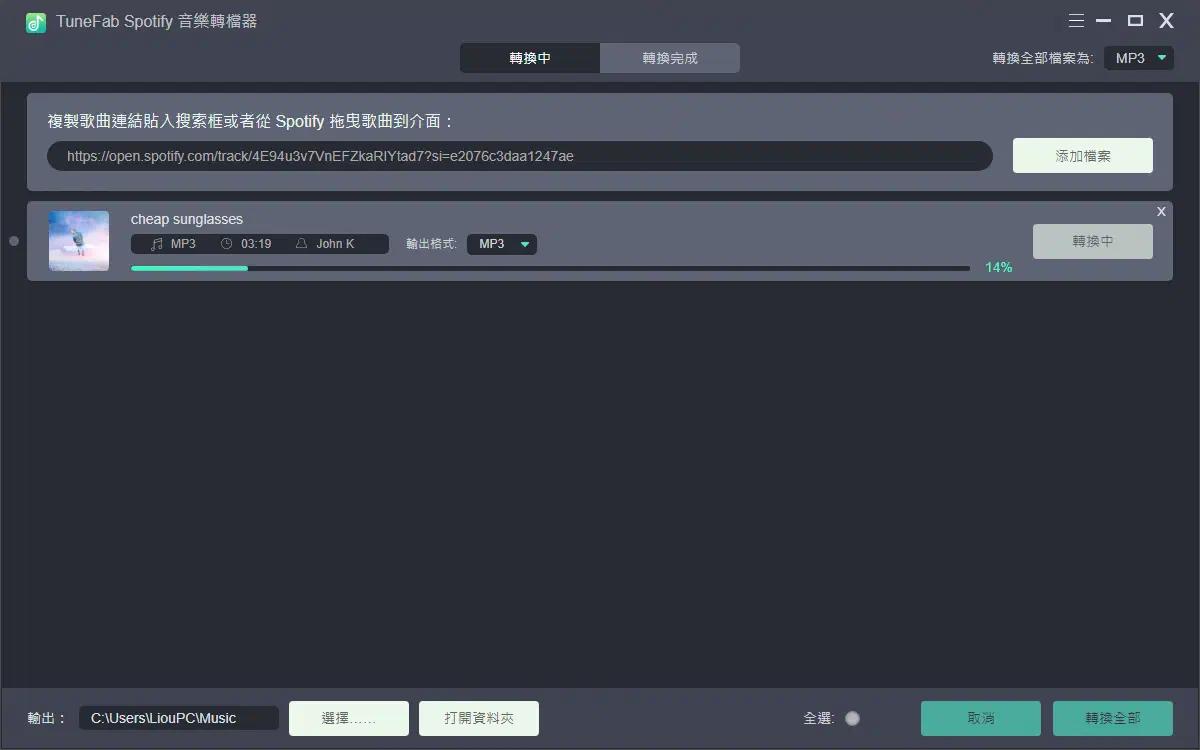Click the Spotify URL input field
This screenshot has height=750, width=1200.
[520, 156]
